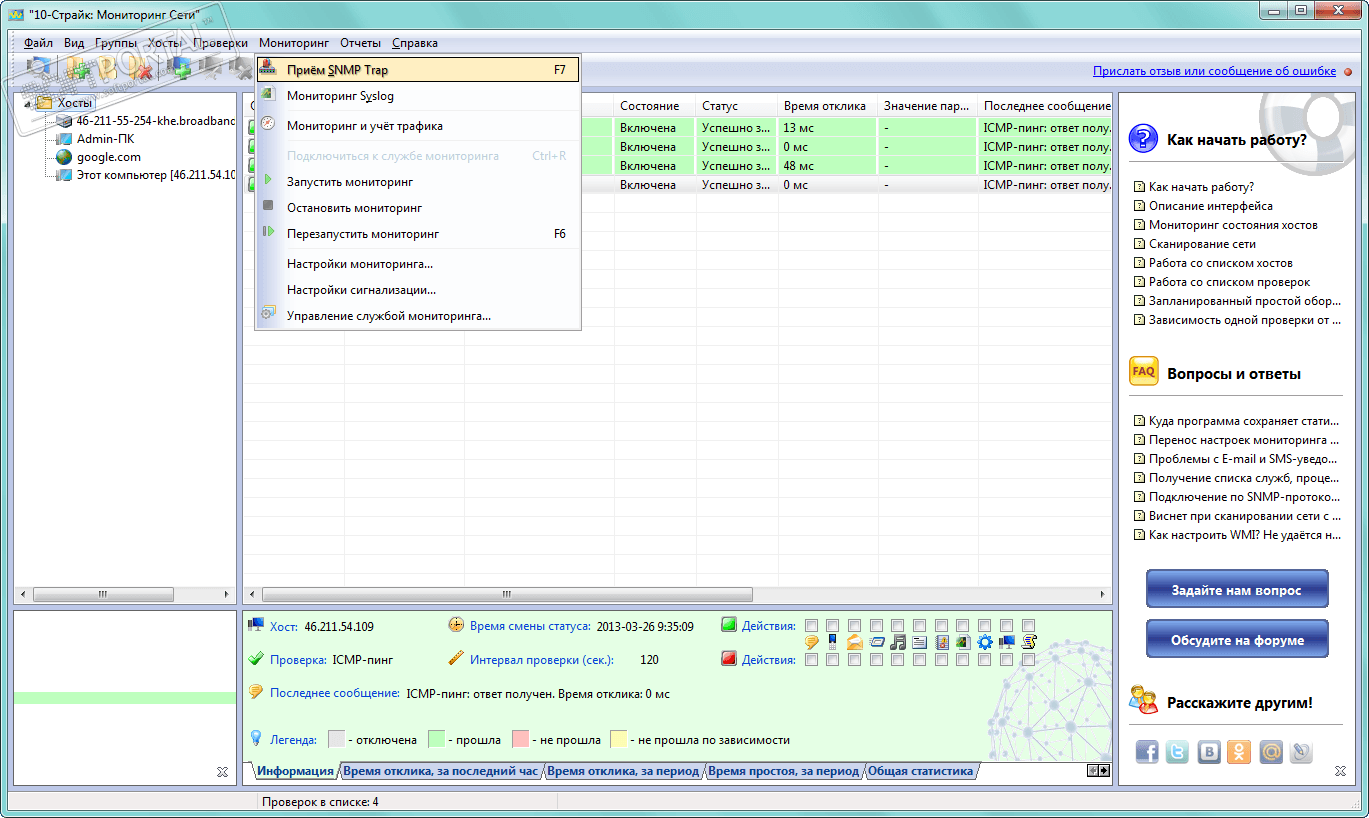Close the right help panel with X
1369x818 pixels.
pyautogui.click(x=1340, y=771)
